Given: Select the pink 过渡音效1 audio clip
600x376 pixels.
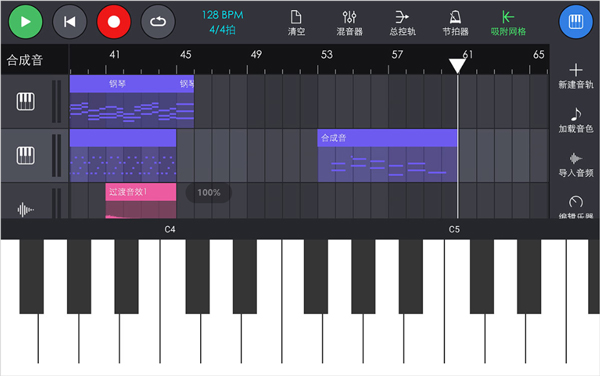Looking at the screenshot, I should pyautogui.click(x=141, y=201).
